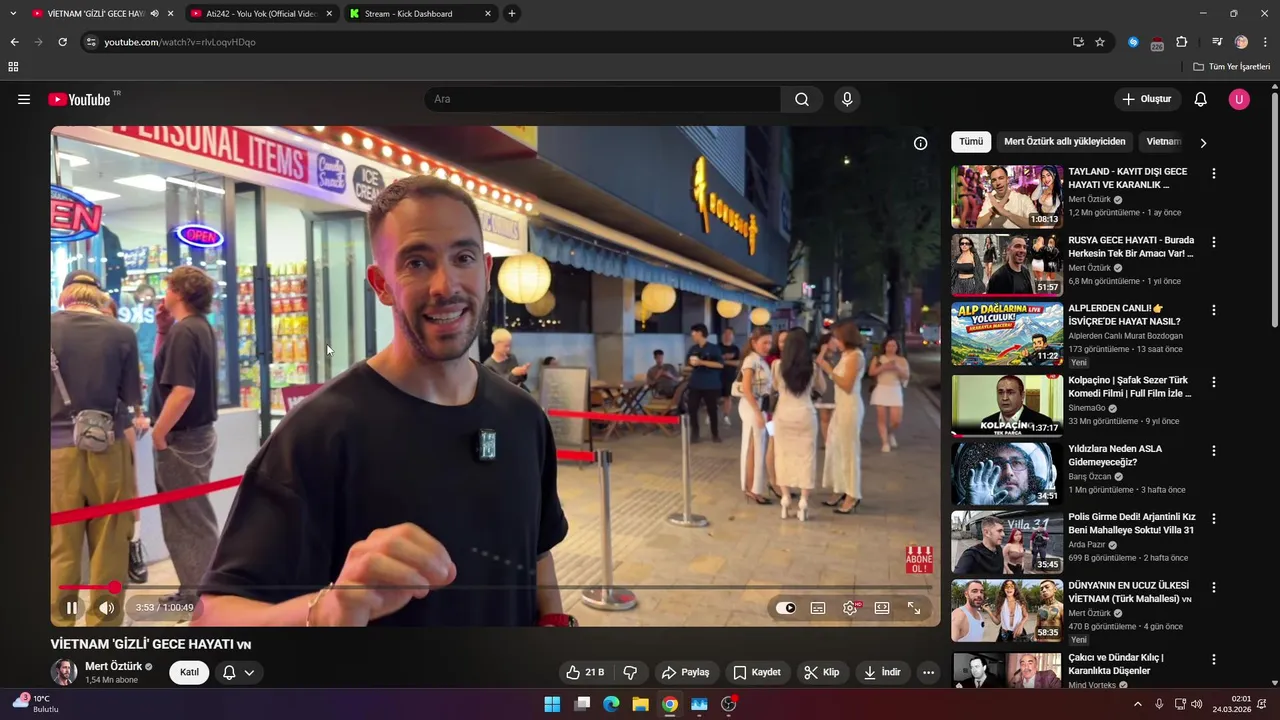Open Tüm Yer İşaretleri bookmarks folder
The width and height of the screenshot is (1280, 720).
click(x=1232, y=67)
